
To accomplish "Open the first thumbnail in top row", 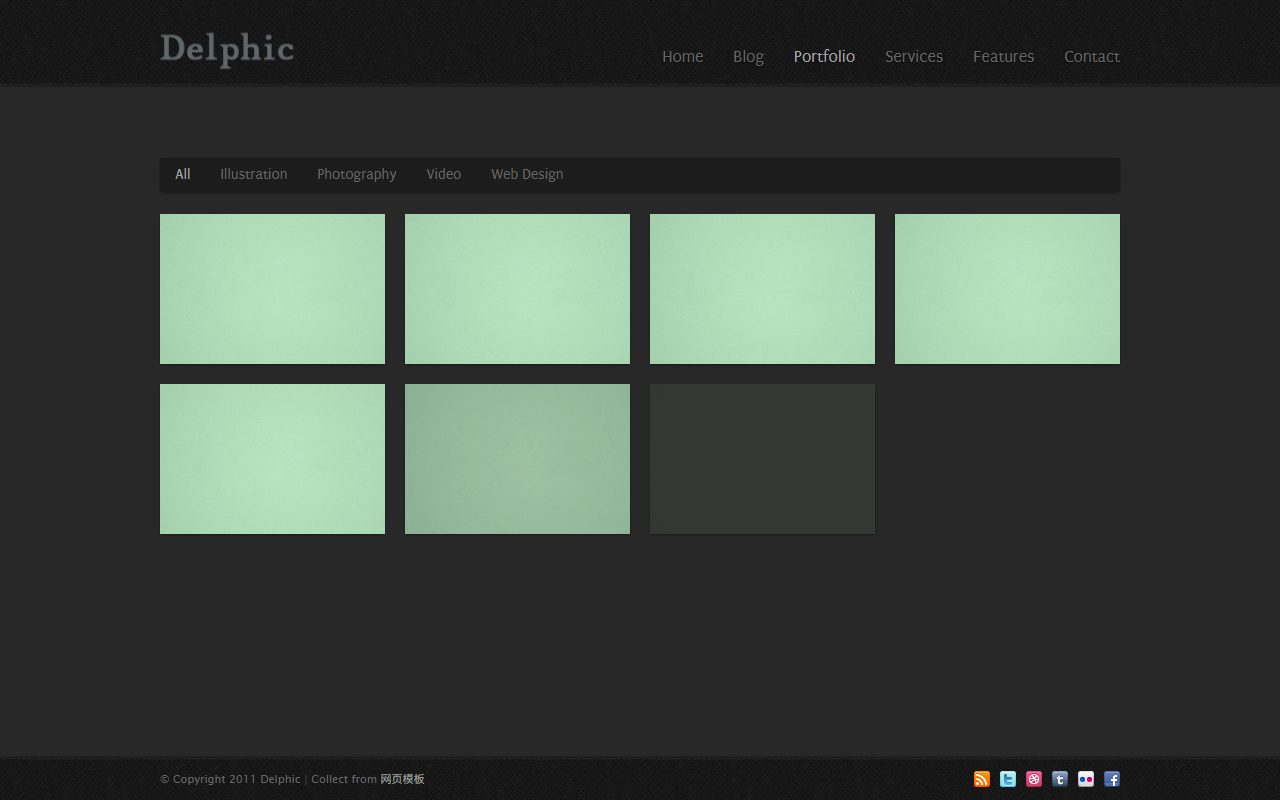I will click(x=272, y=289).
